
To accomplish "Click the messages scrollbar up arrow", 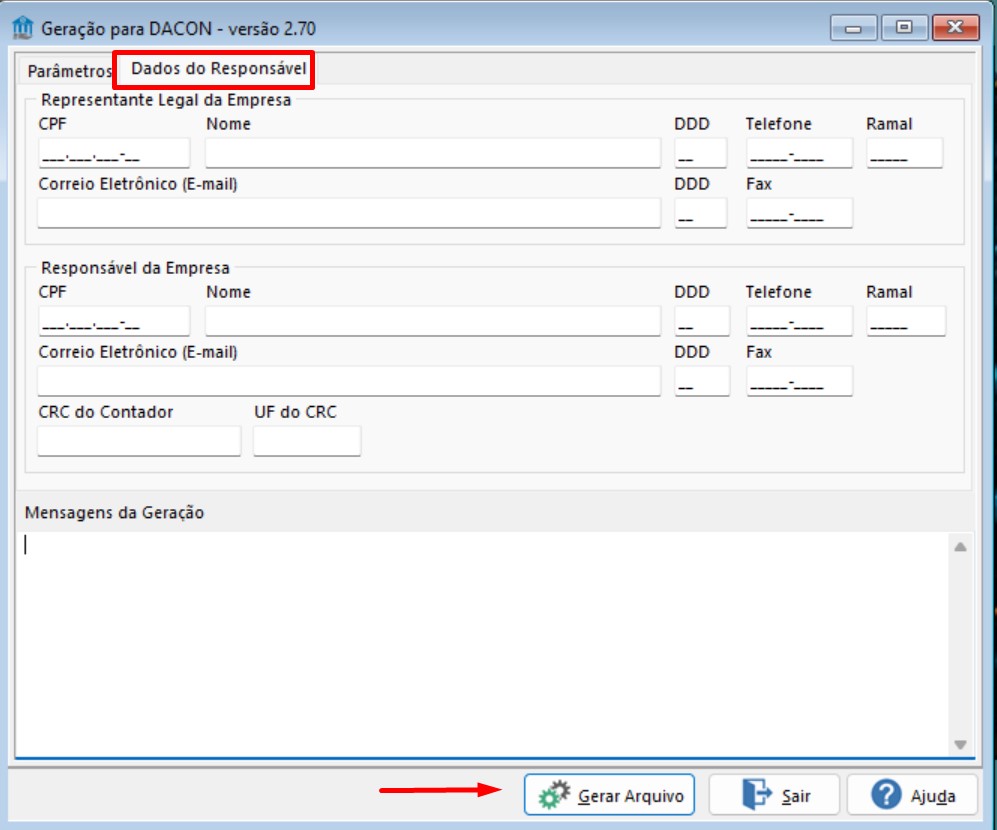I will (960, 547).
